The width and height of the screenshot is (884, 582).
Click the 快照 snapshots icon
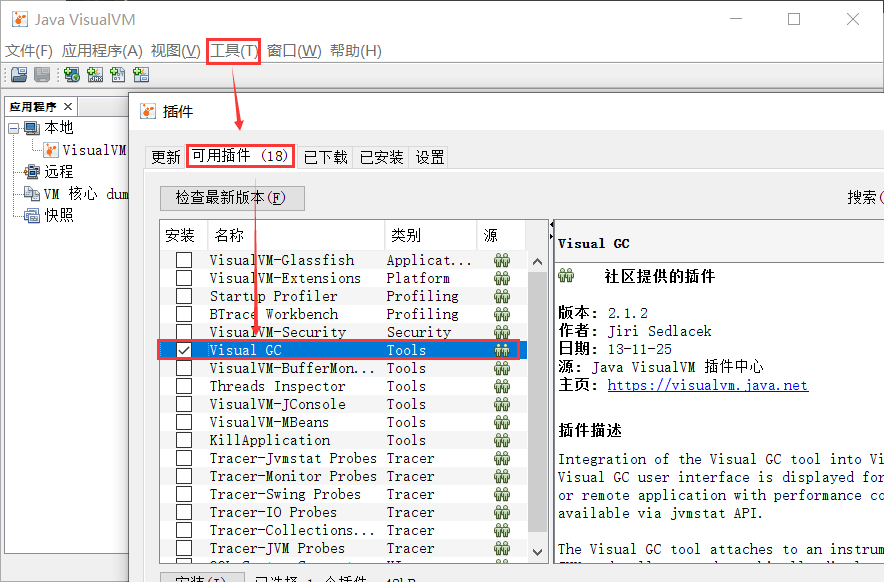coord(32,215)
